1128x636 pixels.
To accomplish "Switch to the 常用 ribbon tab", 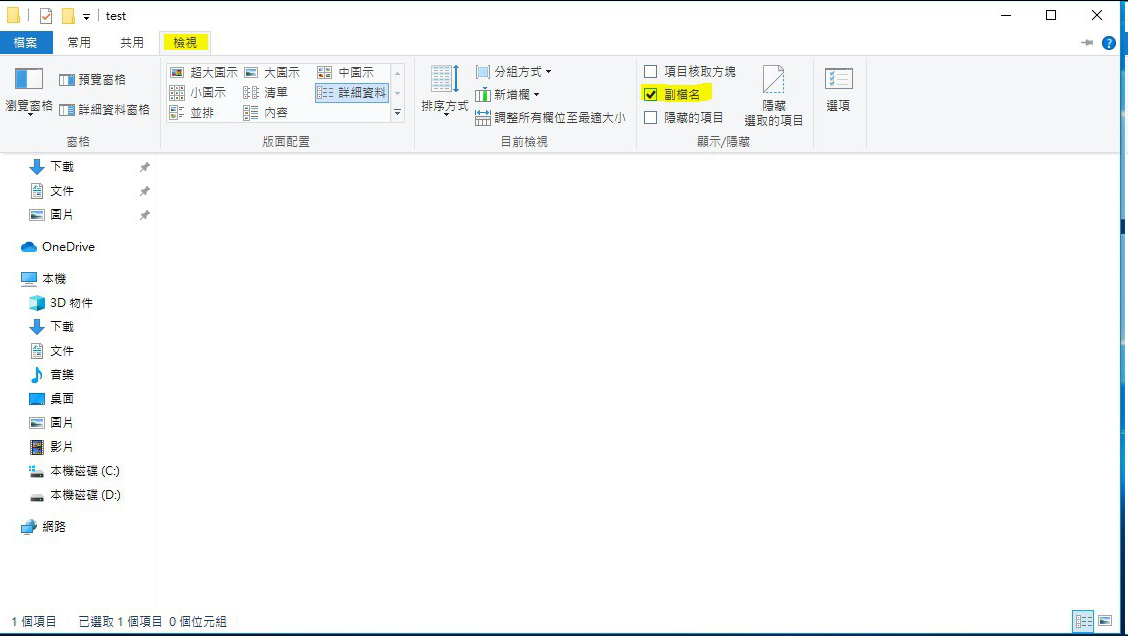I will (x=79, y=43).
